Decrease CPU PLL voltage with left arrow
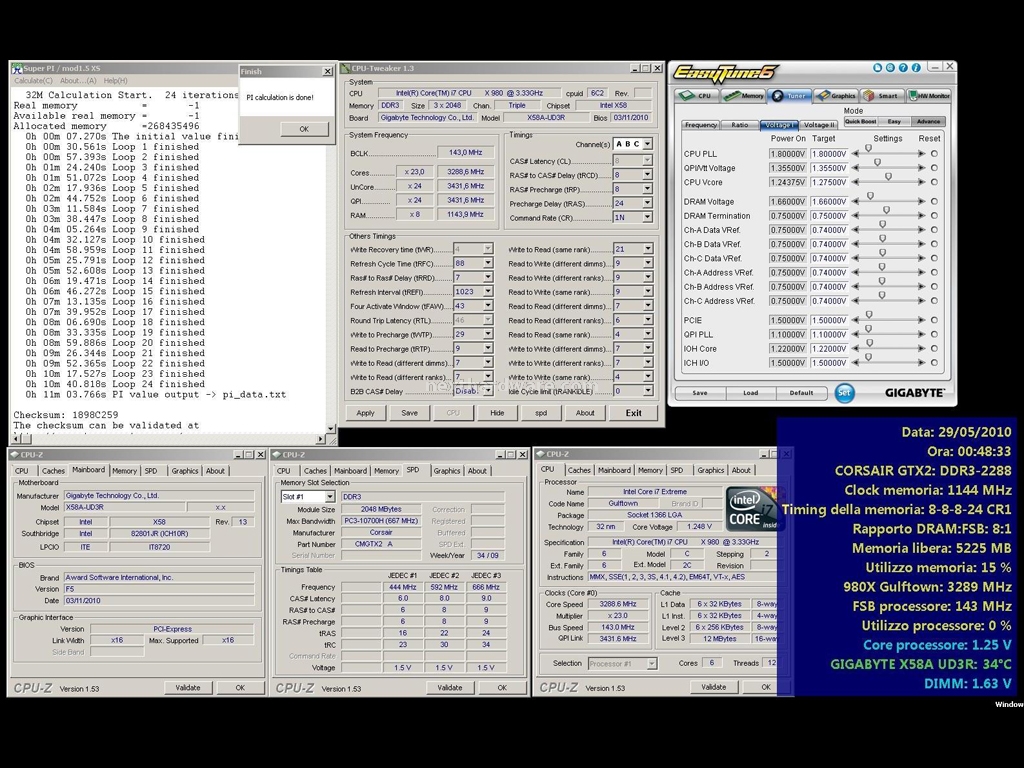The height and width of the screenshot is (768, 1024). [855, 154]
